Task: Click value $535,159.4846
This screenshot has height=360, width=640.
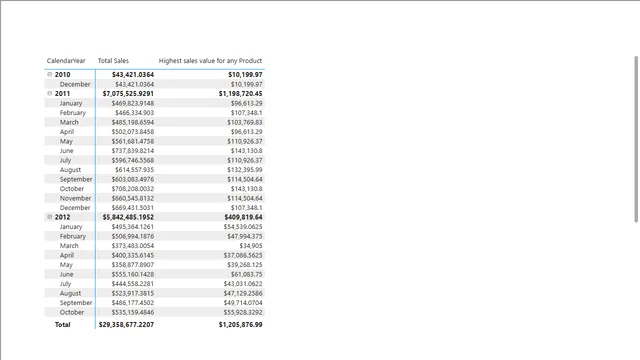Action: tap(133, 312)
